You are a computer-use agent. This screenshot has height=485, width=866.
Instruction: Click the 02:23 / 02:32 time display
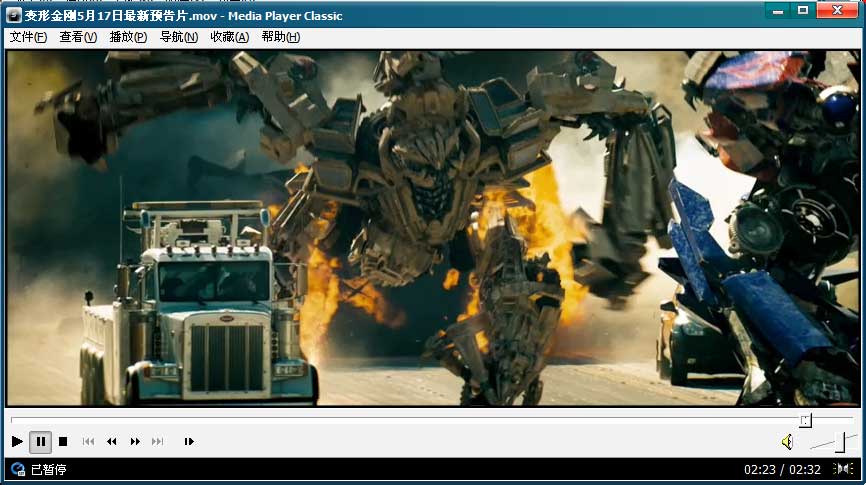782,470
